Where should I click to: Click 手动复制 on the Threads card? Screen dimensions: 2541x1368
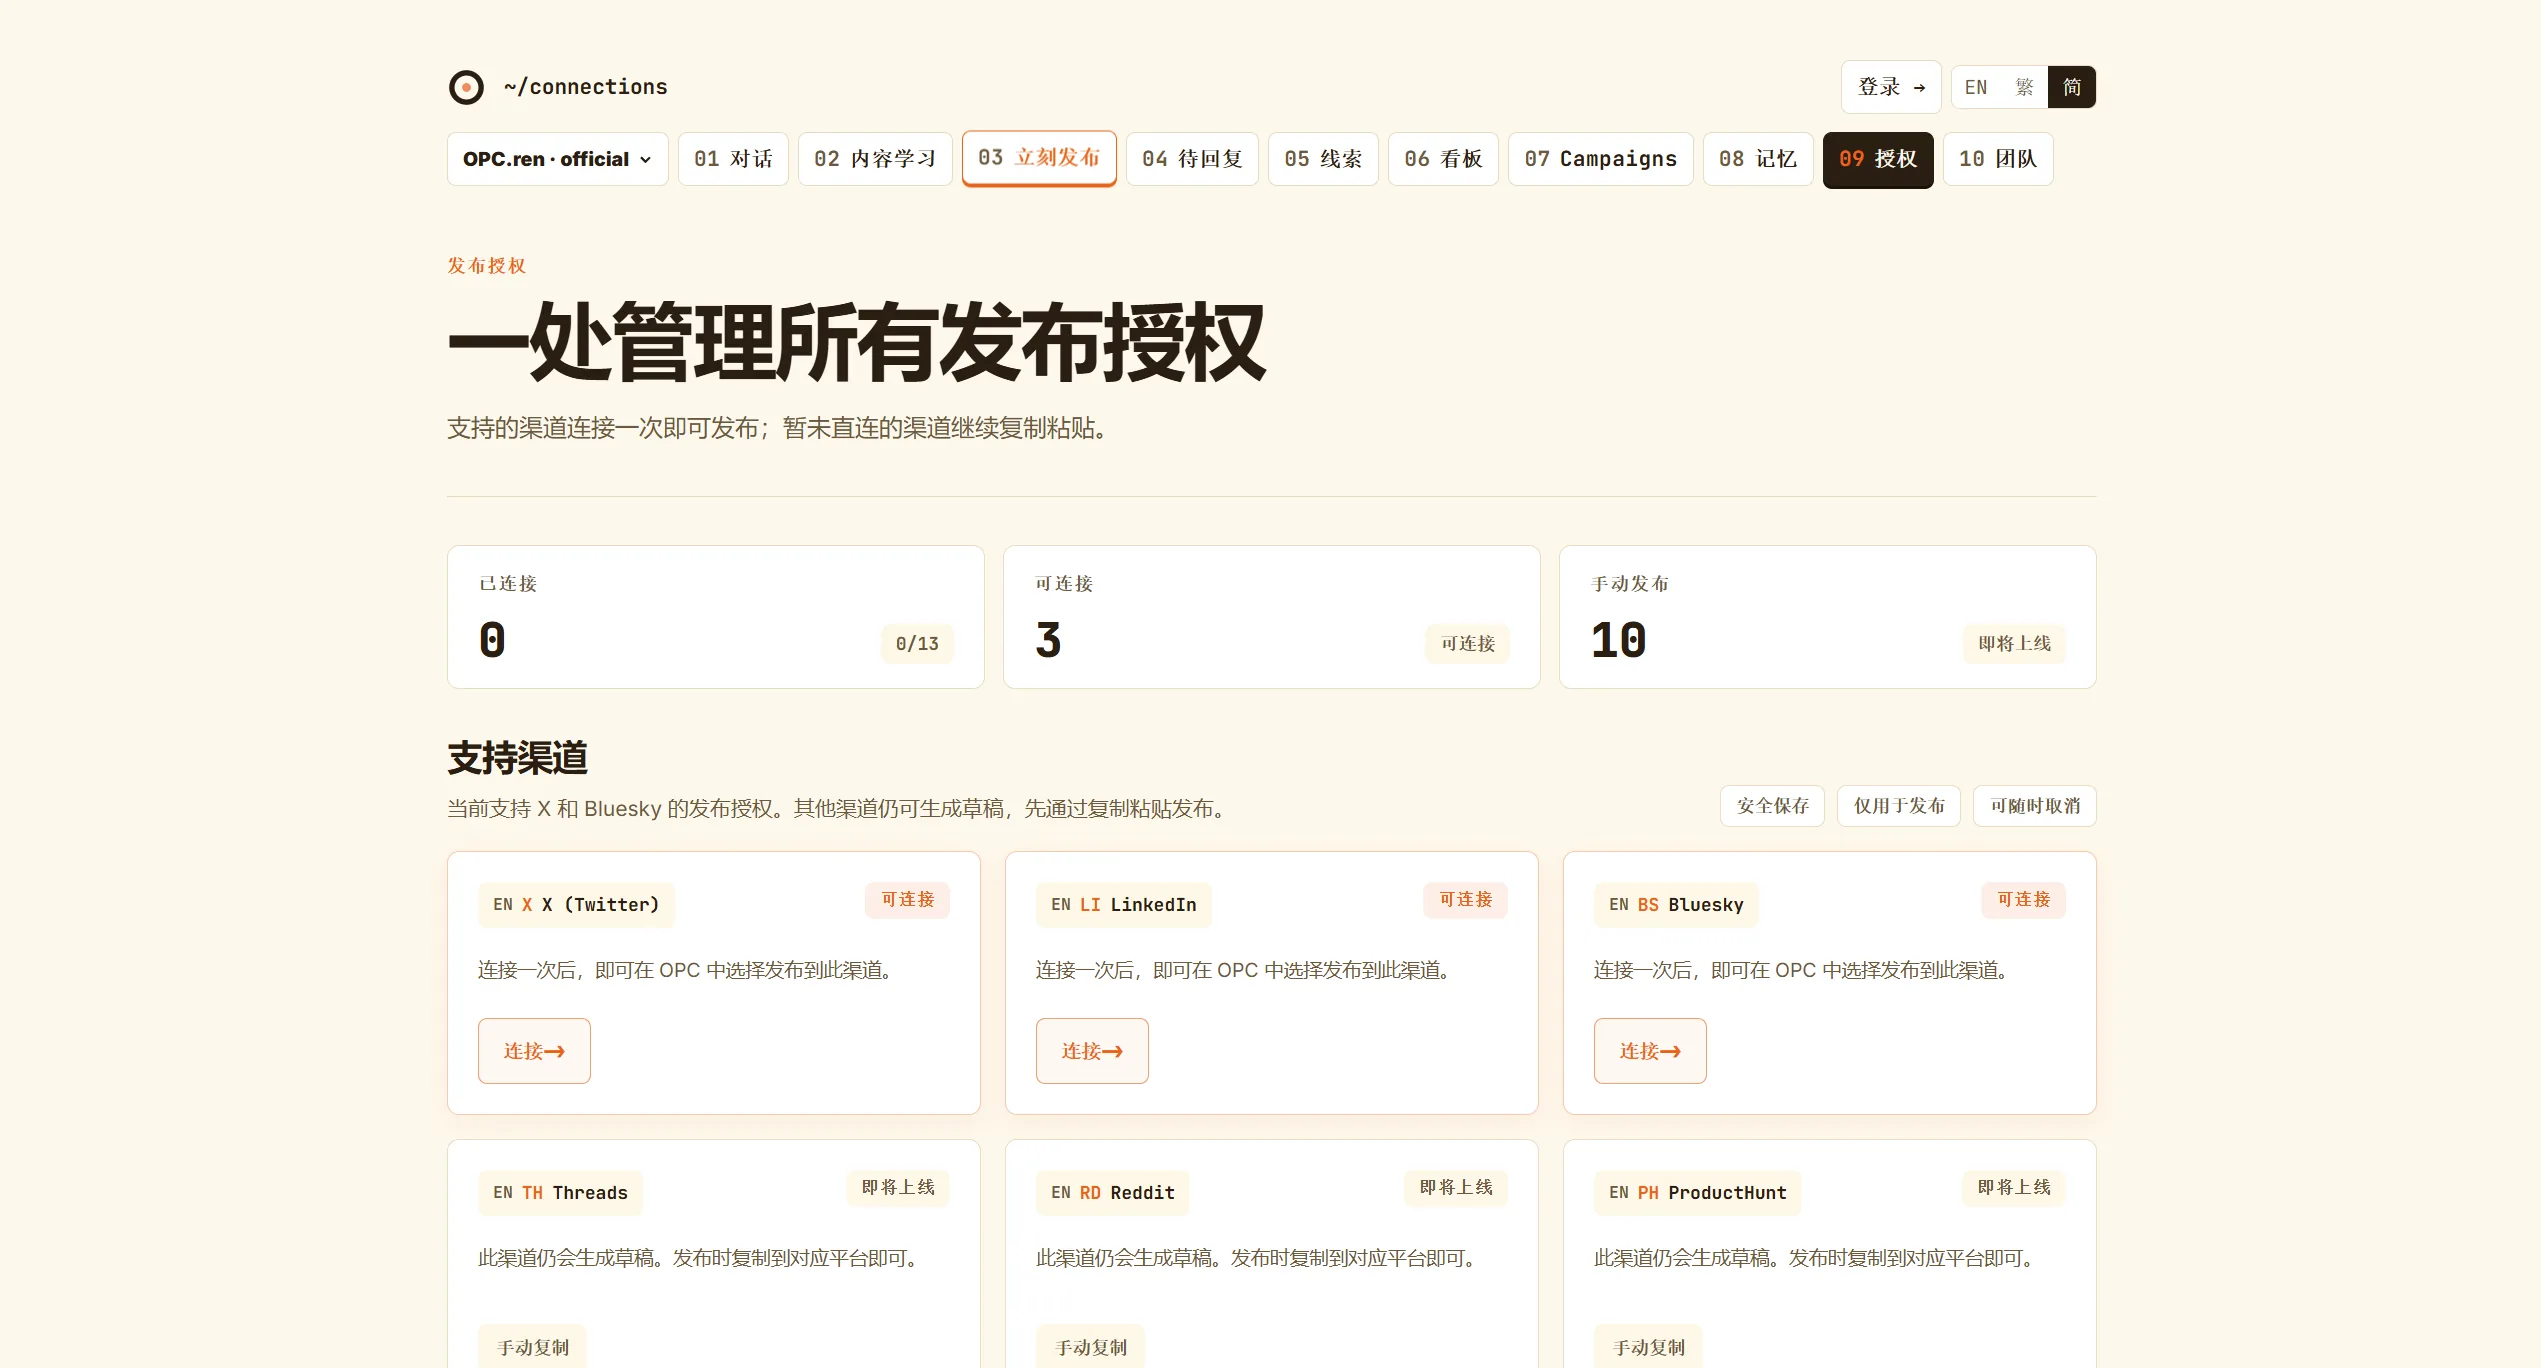pyautogui.click(x=532, y=1347)
